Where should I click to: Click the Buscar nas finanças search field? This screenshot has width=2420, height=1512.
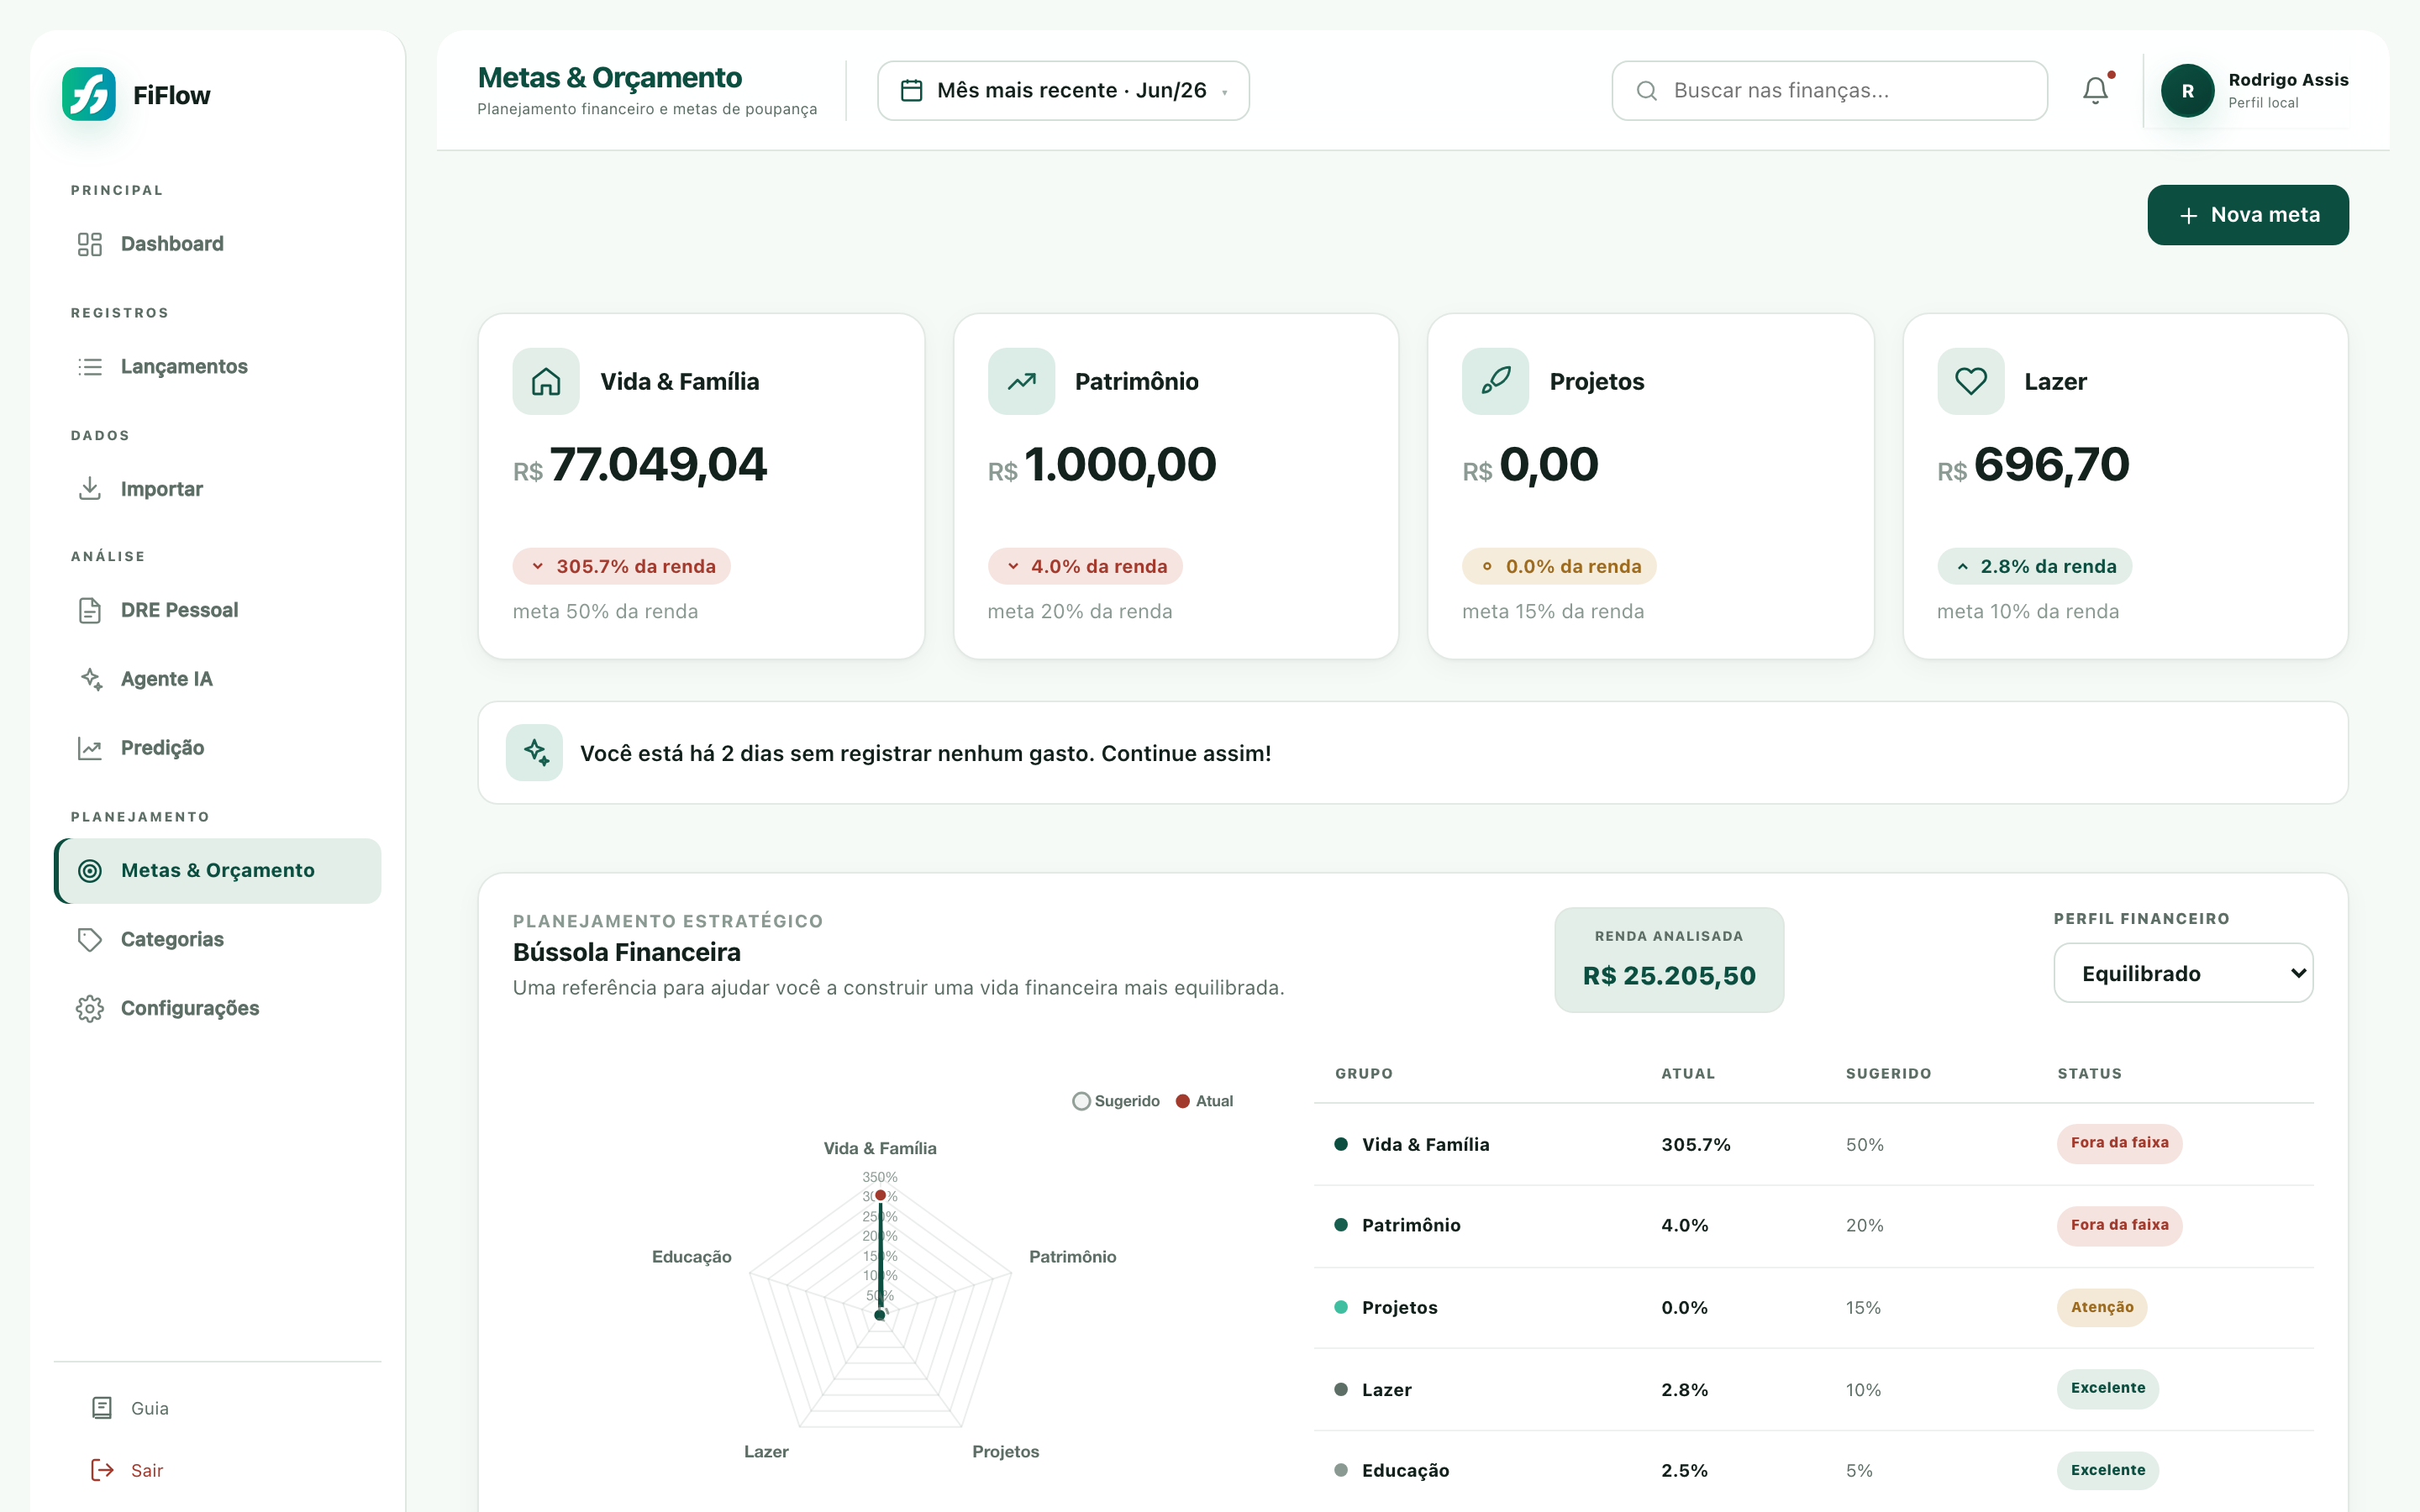click(x=1829, y=91)
